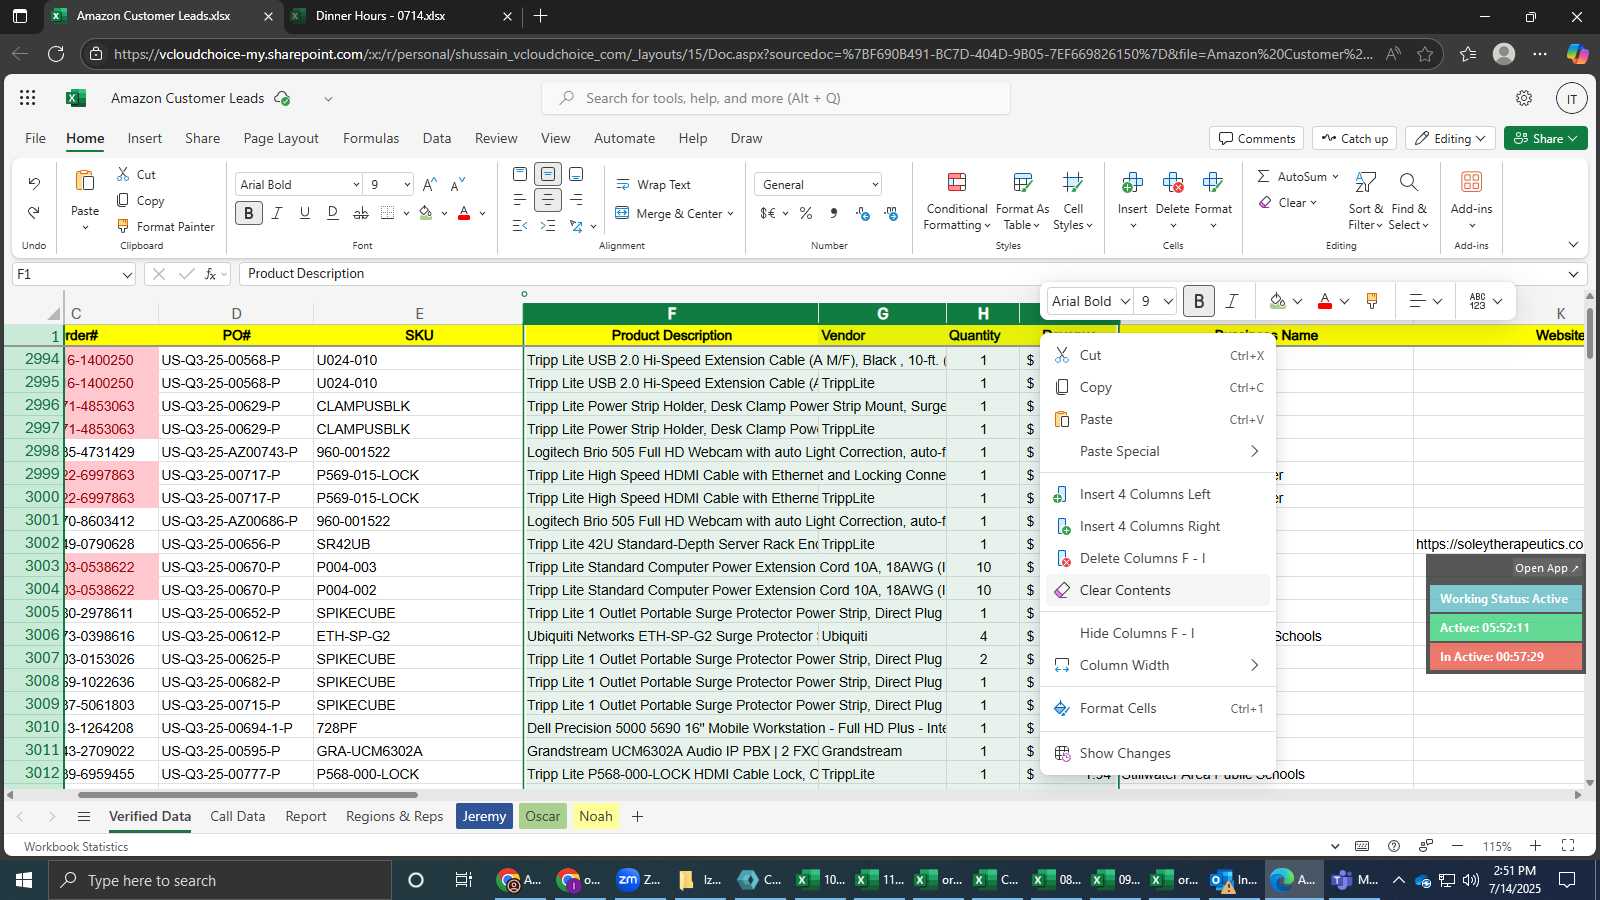The height and width of the screenshot is (900, 1600).
Task: Choose Clear Contents from context menu
Action: 1158,590
